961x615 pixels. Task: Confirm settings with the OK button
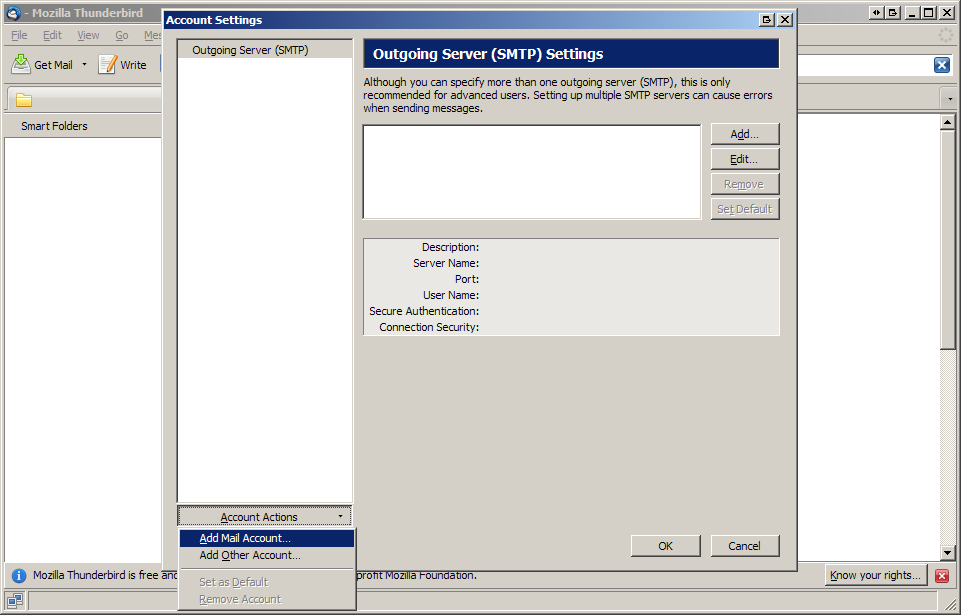click(665, 546)
